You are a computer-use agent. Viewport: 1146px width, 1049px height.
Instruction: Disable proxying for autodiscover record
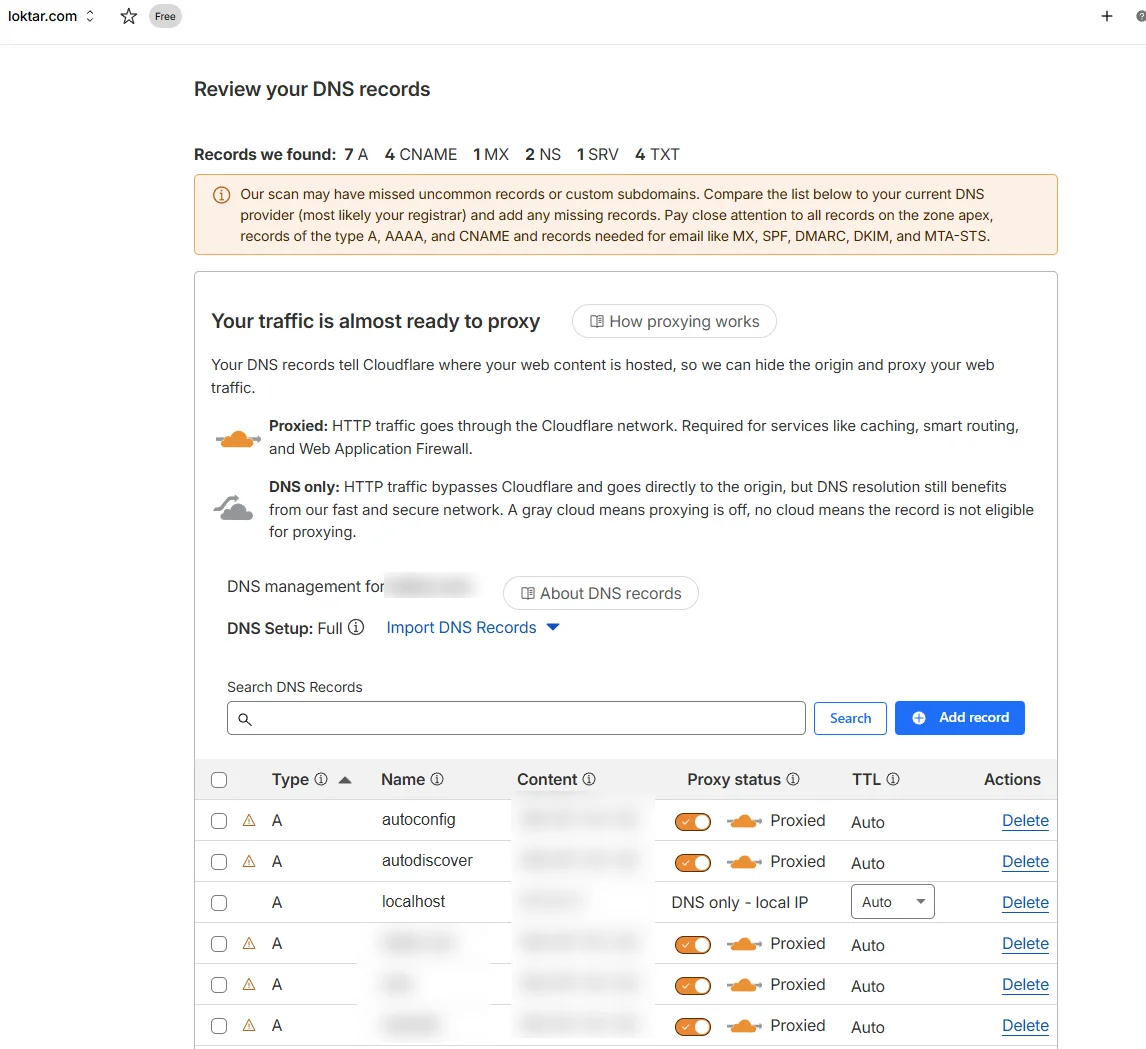(693, 863)
